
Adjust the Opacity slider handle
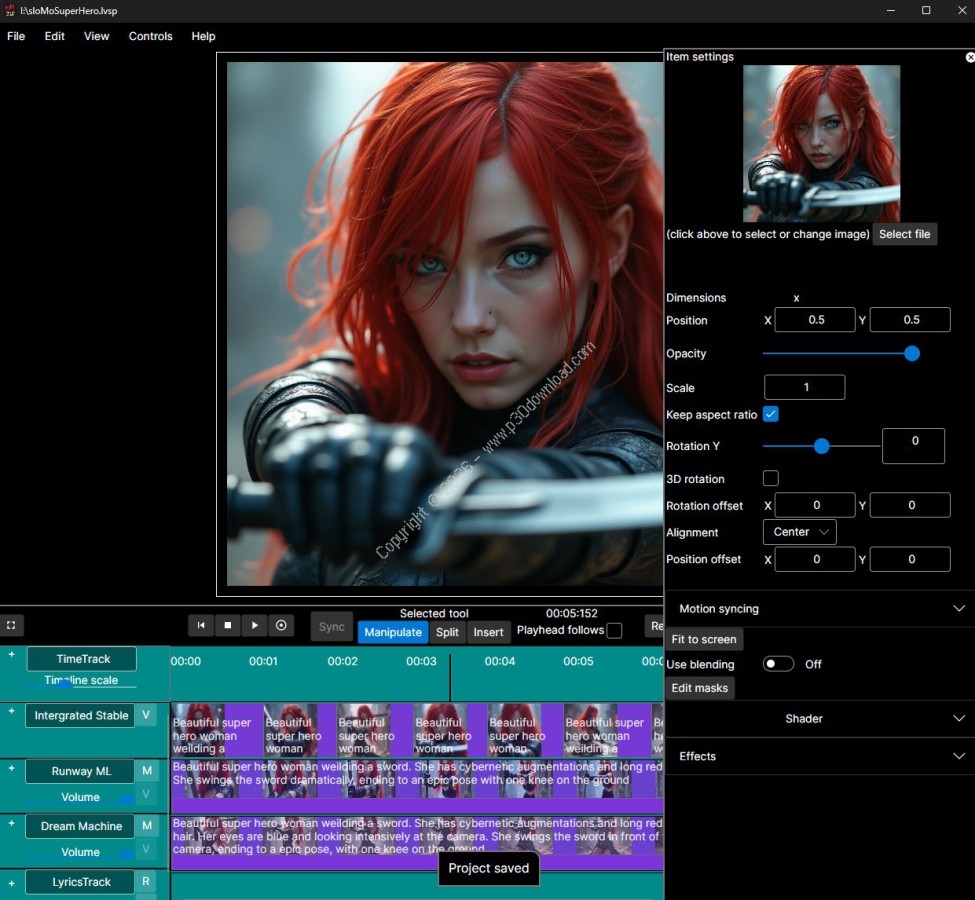912,354
